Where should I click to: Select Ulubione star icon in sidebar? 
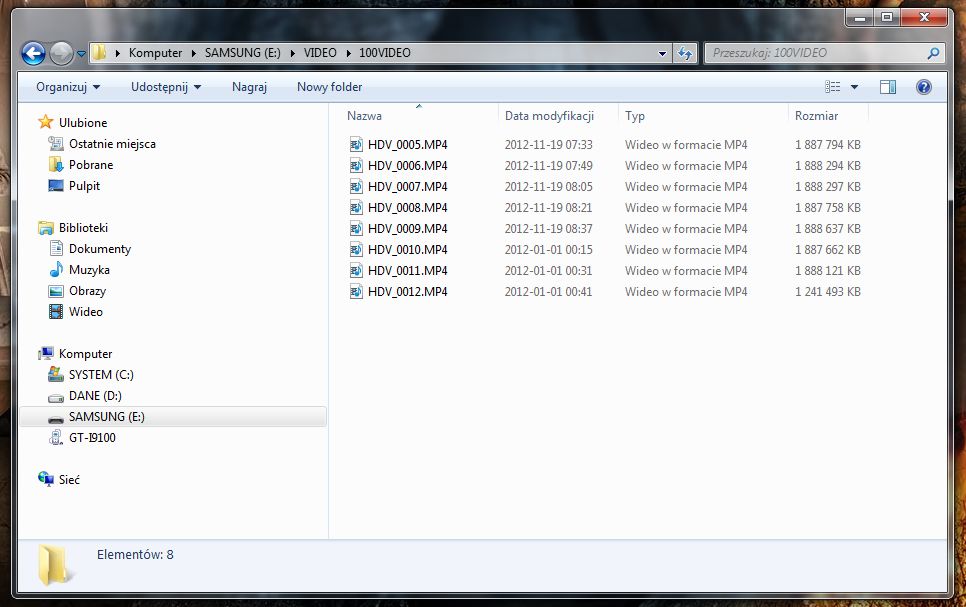pos(46,122)
